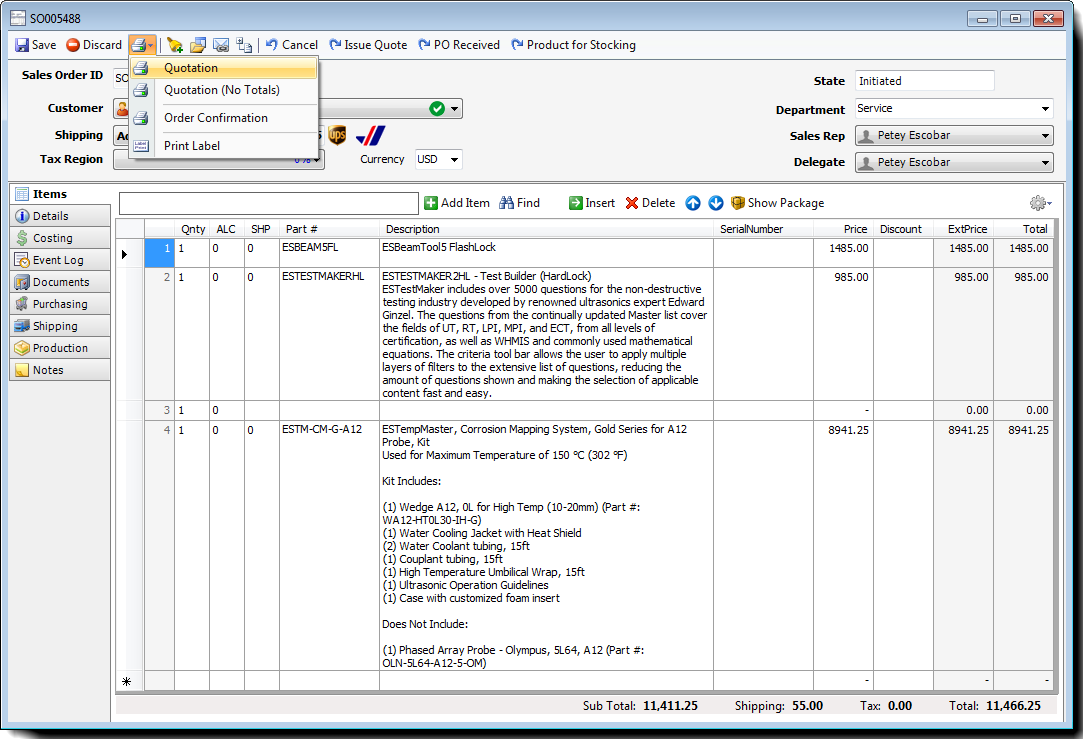Open the Delegate dropdown
Image resolution: width=1083 pixels, height=739 pixels.
1045,163
